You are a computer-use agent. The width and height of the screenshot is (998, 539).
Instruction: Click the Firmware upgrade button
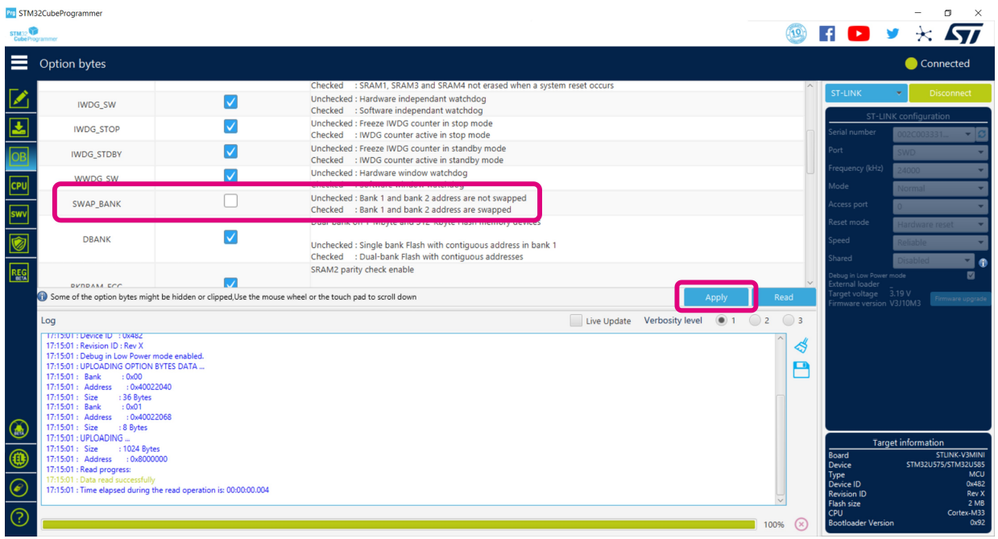[x=960, y=299]
